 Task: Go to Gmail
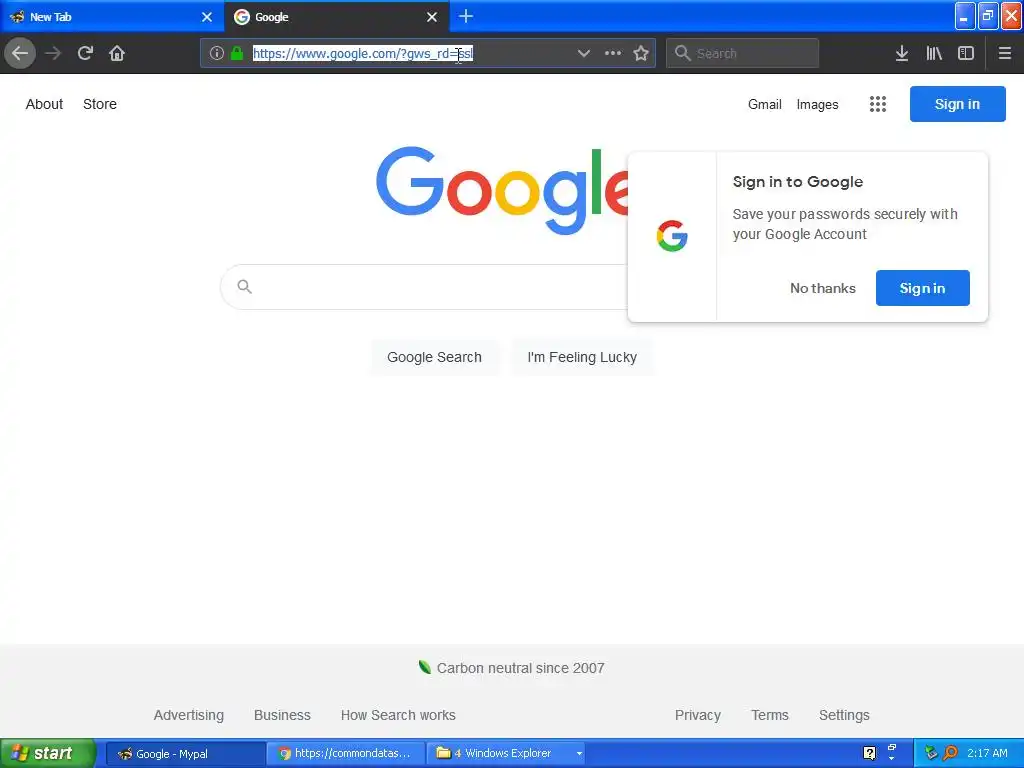[765, 104]
